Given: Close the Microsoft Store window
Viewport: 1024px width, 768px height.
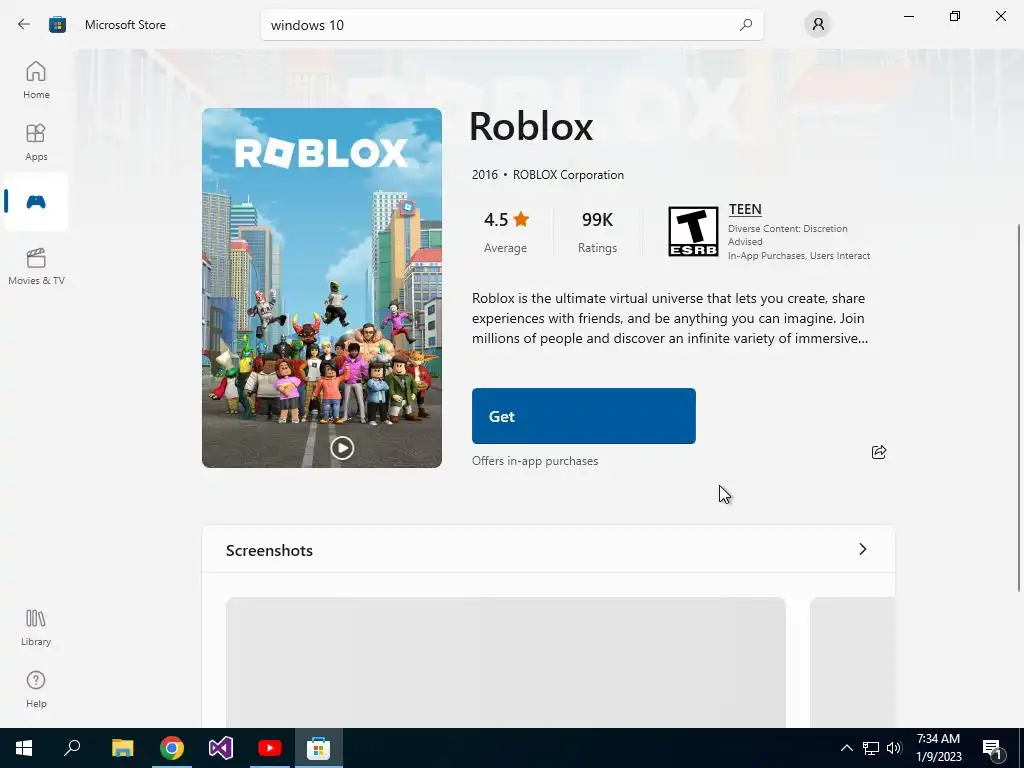Looking at the screenshot, I should 1000,16.
